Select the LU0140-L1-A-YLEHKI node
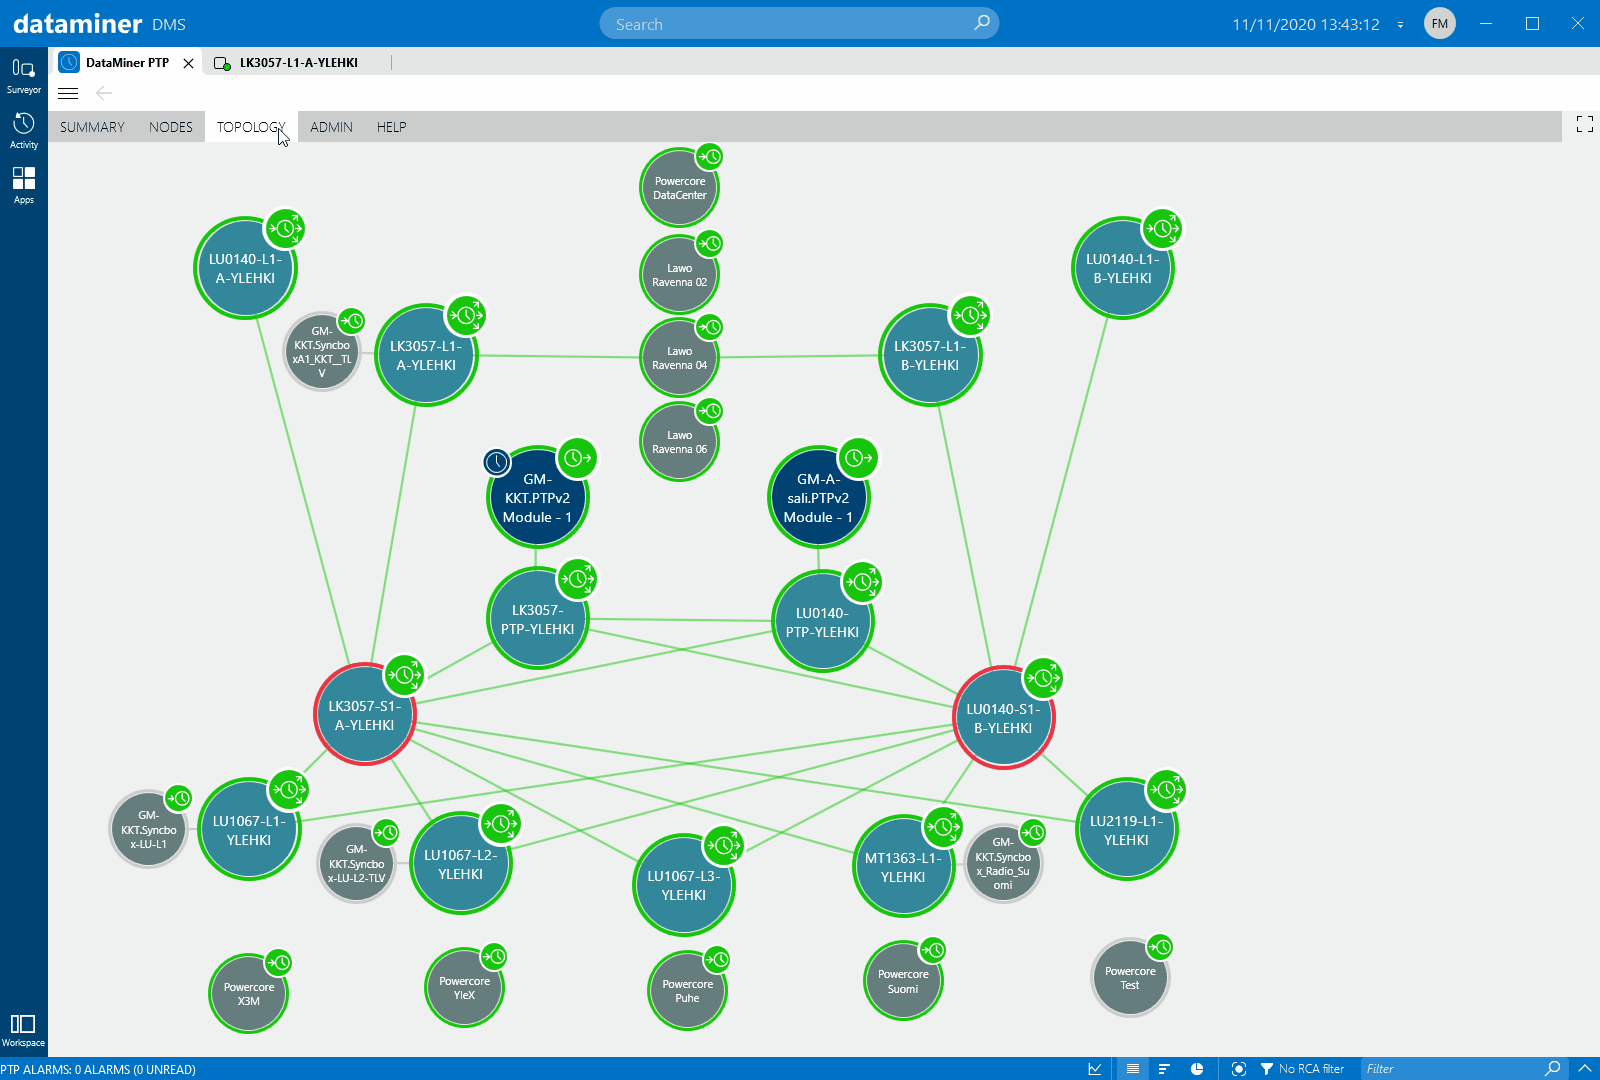The image size is (1600, 1080). (x=245, y=268)
